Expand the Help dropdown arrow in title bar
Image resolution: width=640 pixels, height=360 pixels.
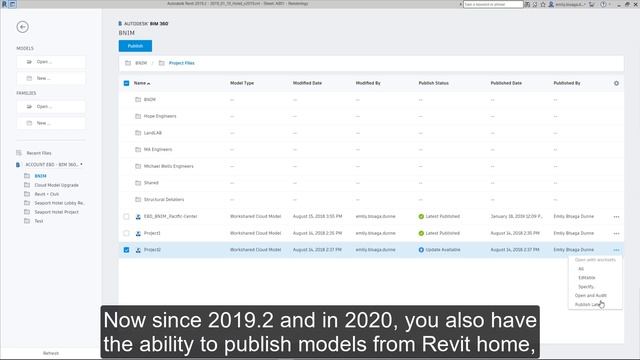click(x=610, y=4)
